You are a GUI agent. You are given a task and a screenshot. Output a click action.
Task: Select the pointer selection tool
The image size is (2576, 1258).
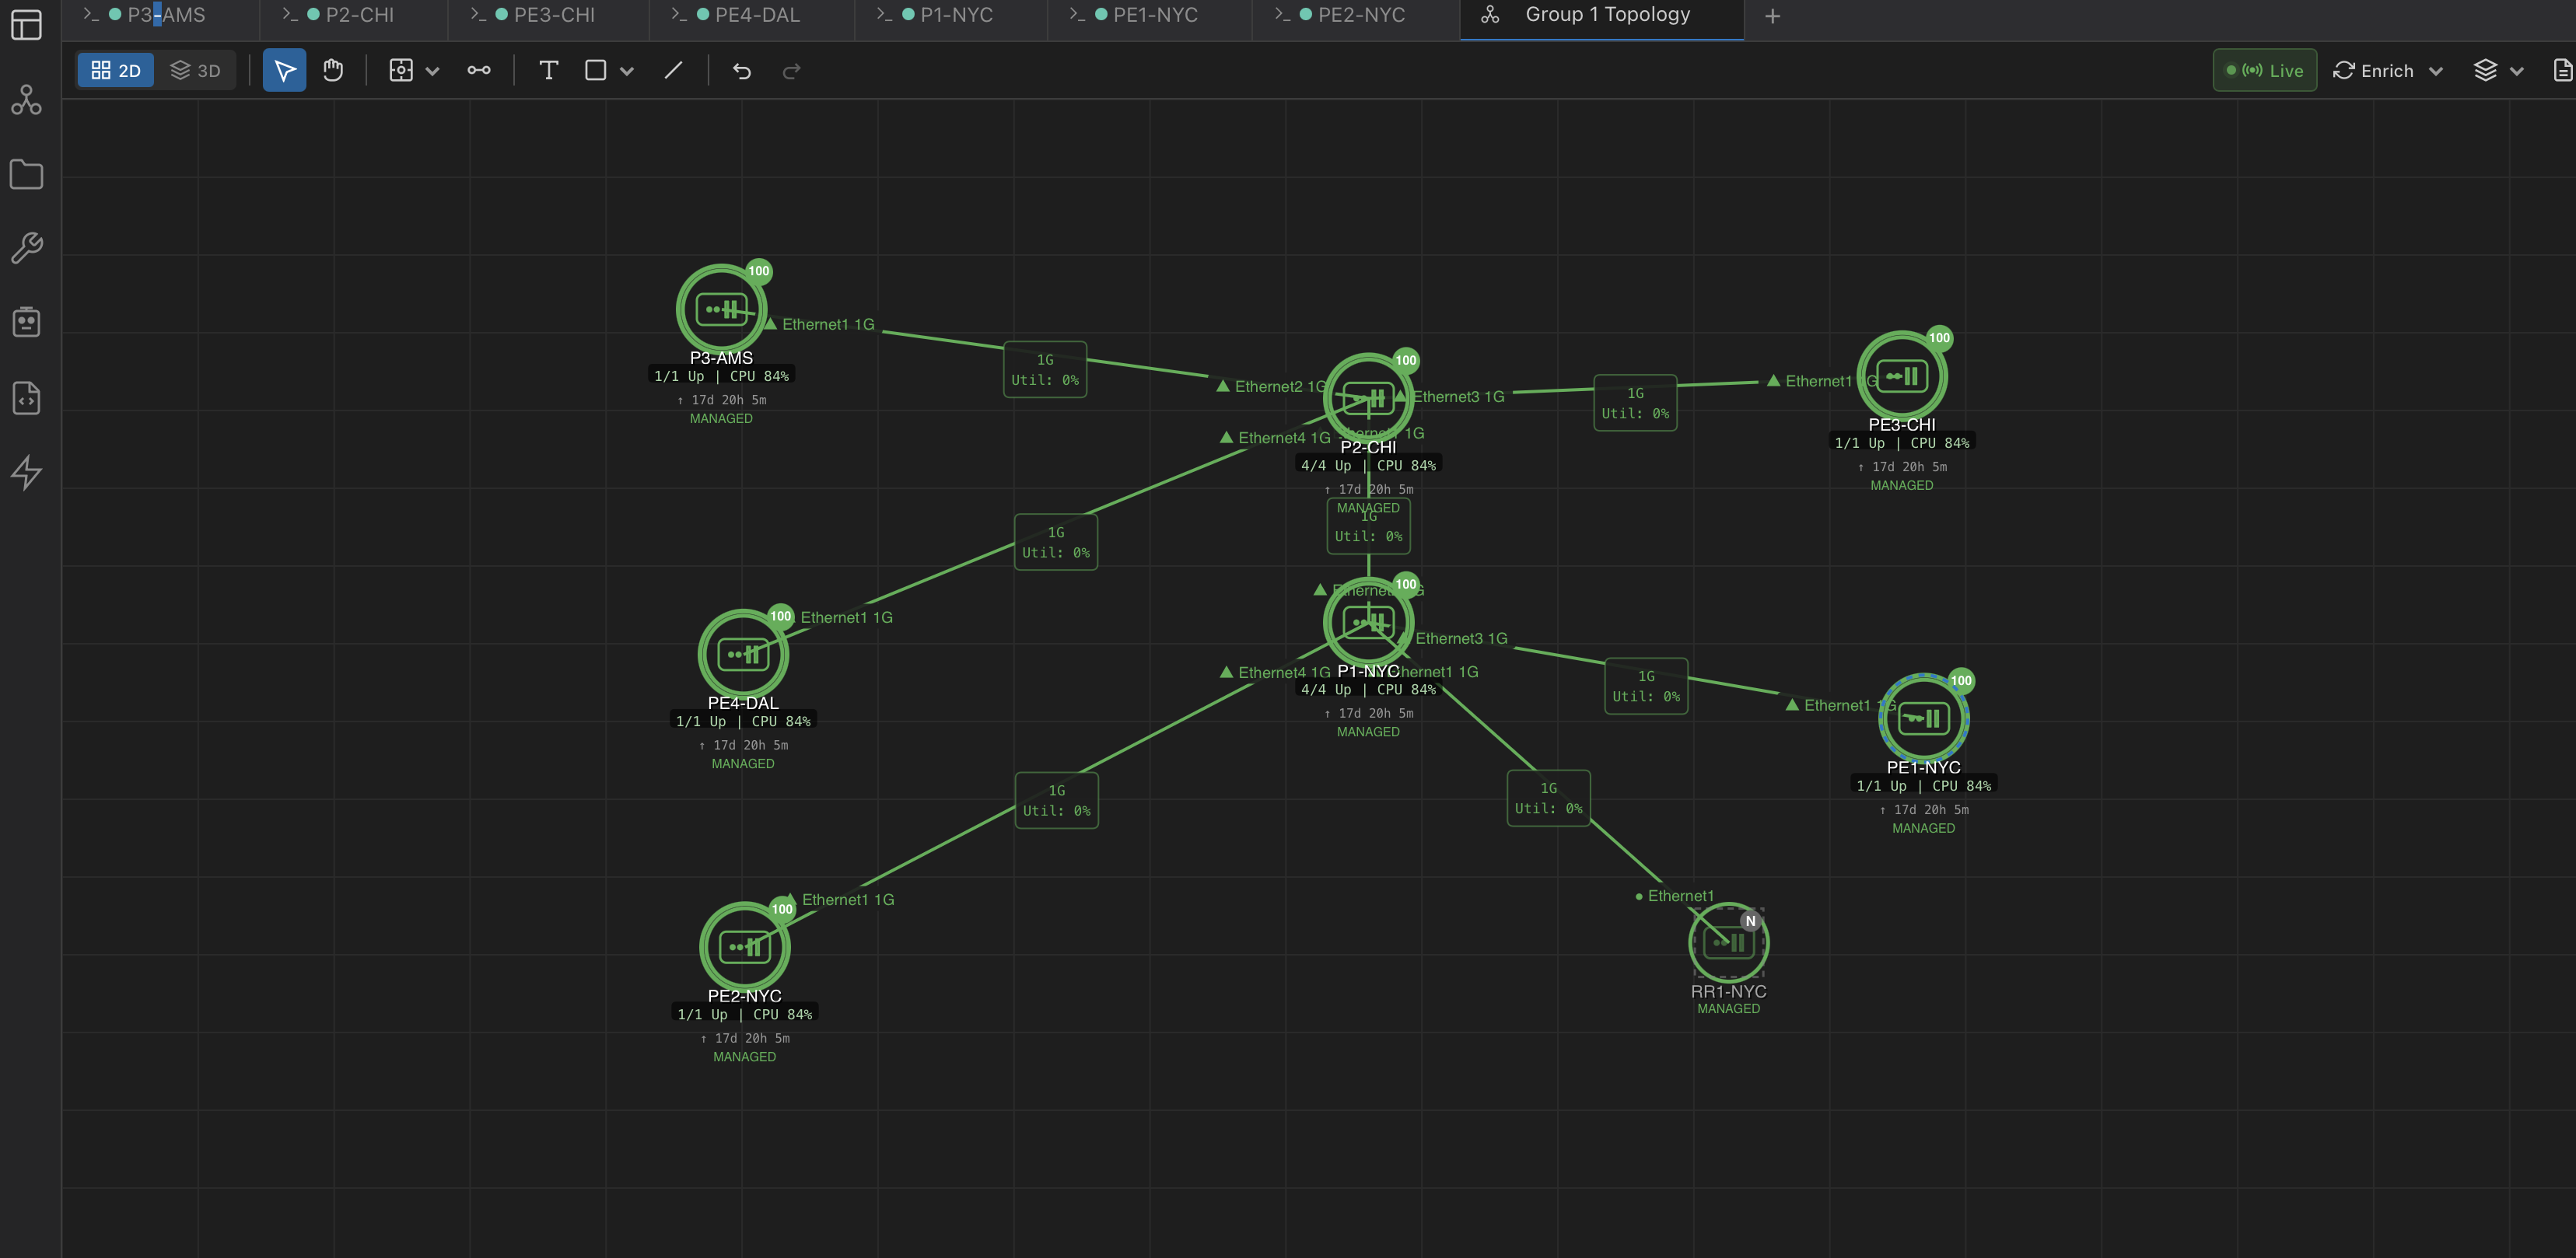pos(284,70)
